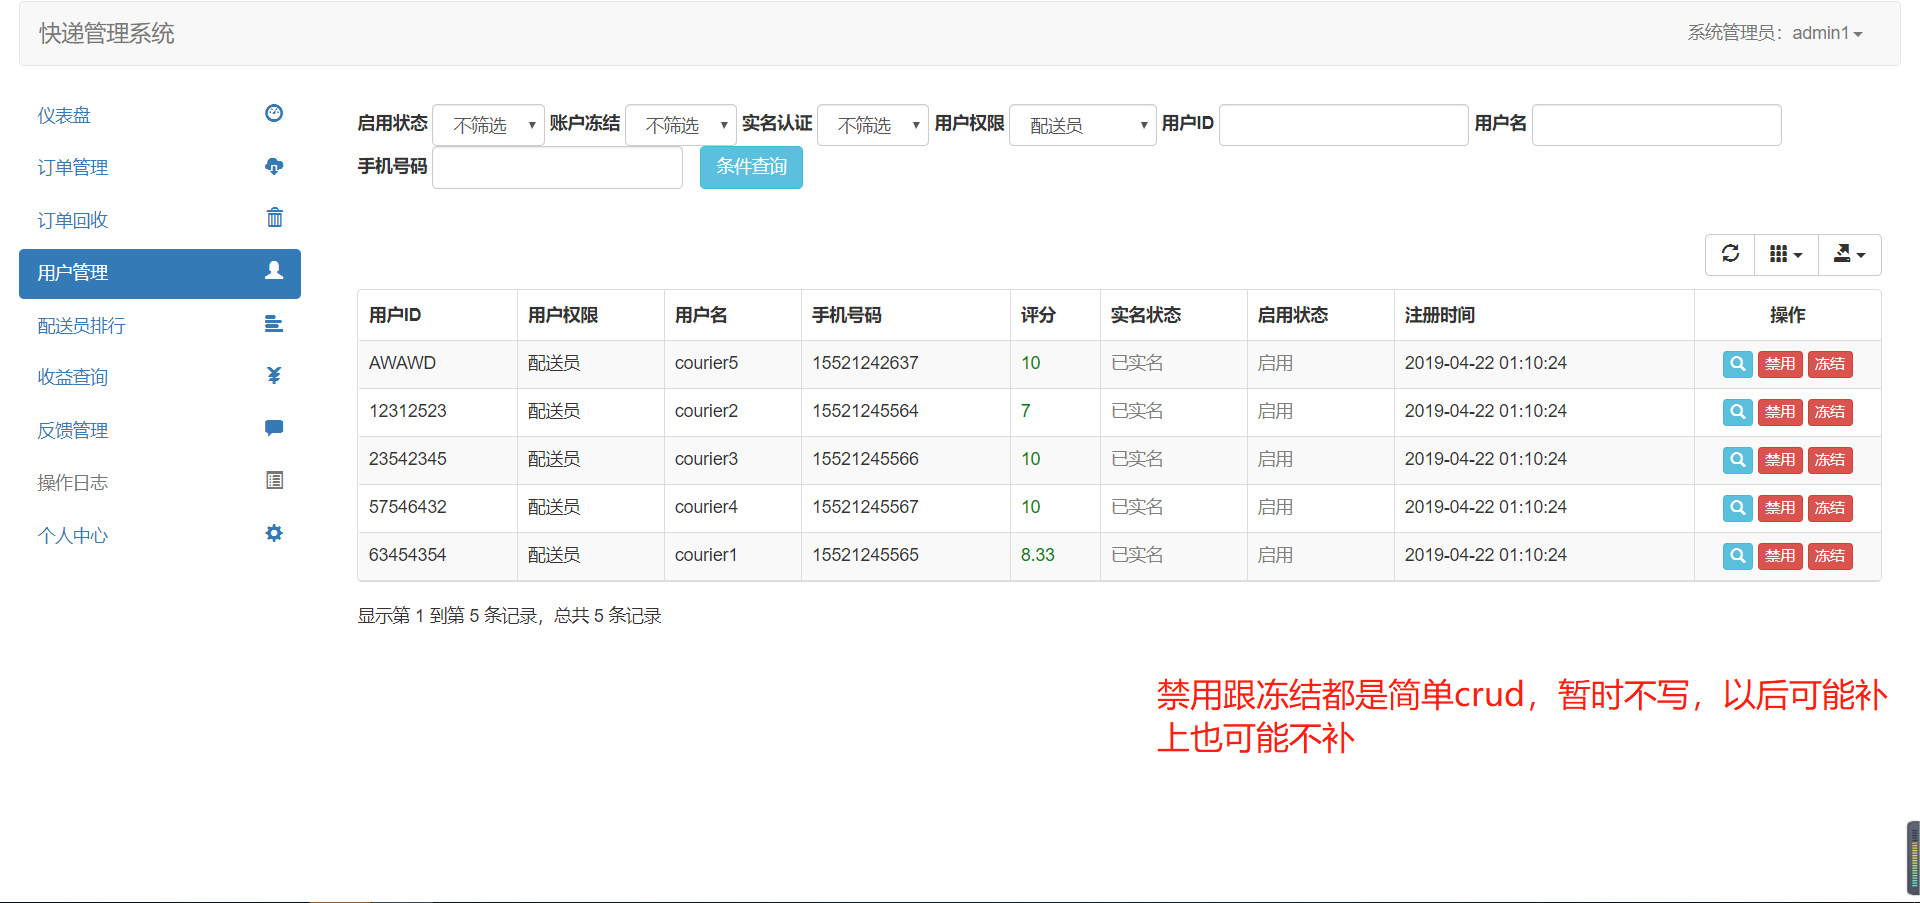The width and height of the screenshot is (1920, 903).
Task: Select 用户管理 in the sidebar
Action: point(160,273)
